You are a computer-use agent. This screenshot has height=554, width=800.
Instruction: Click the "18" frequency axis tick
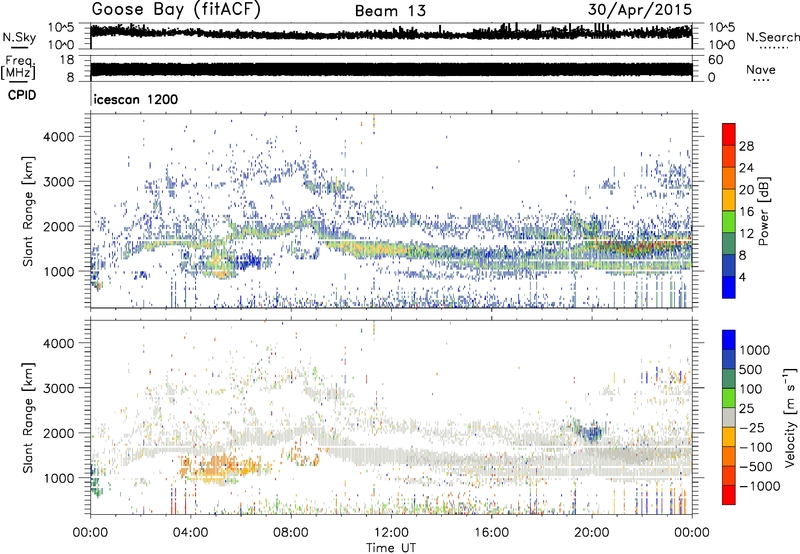pyautogui.click(x=66, y=60)
